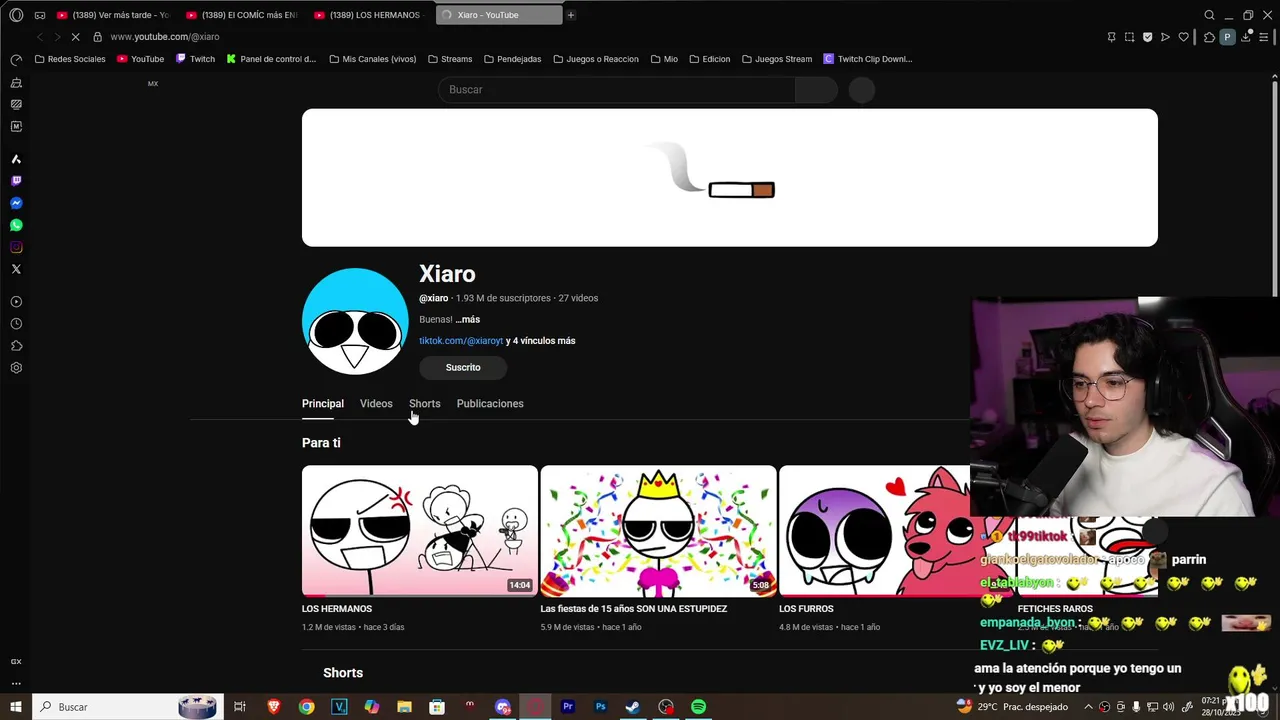Click the address bar URL
This screenshot has width=1280, height=720.
pos(165,37)
